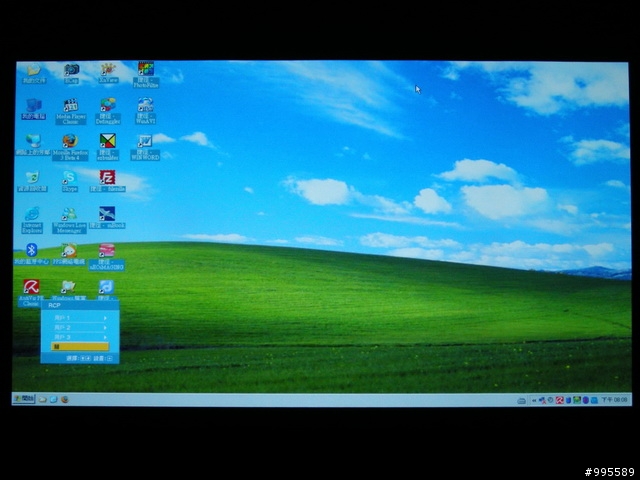Screen dimensions: 640x480
Task: Launch the XnView shortcut
Action: click(108, 73)
